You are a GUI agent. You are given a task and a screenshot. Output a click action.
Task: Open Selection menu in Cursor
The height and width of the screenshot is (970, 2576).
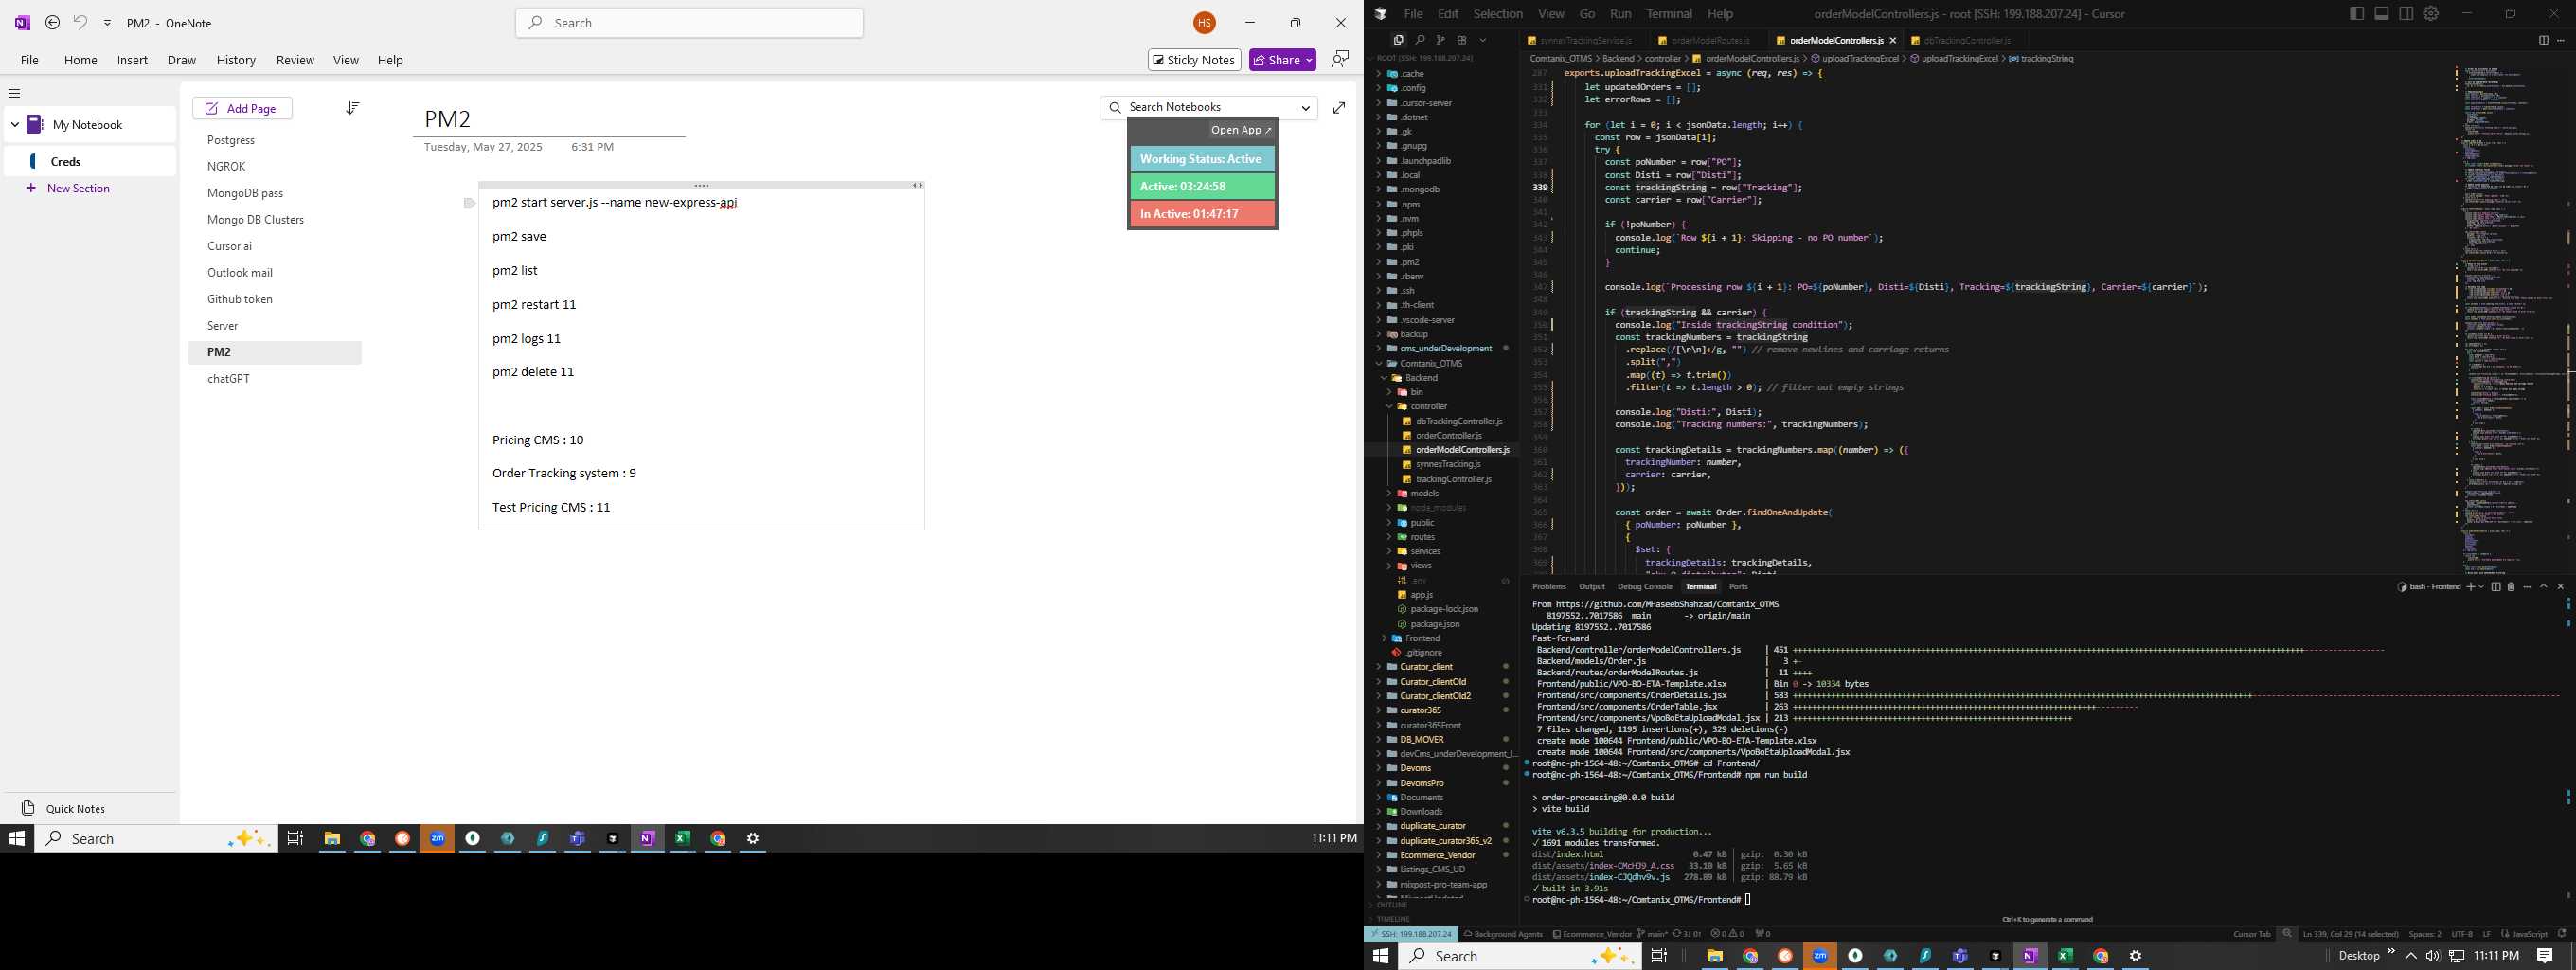point(1498,14)
